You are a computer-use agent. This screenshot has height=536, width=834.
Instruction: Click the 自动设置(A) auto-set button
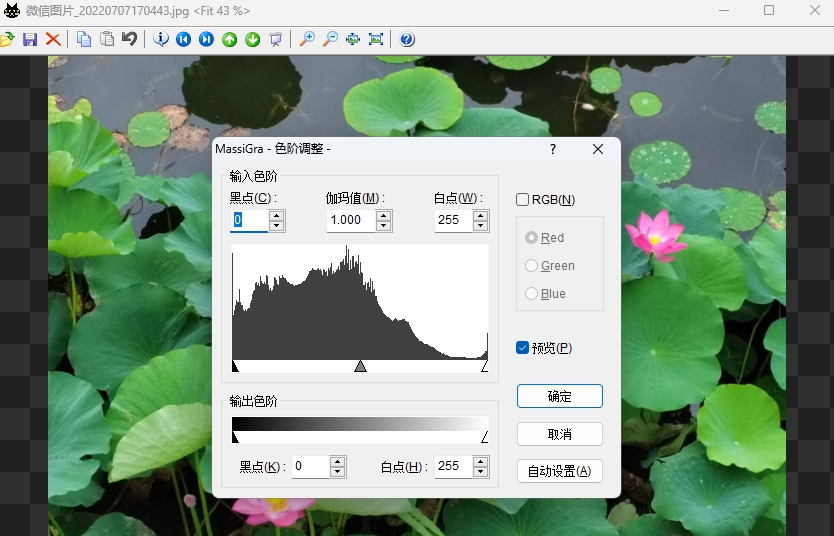click(x=560, y=471)
